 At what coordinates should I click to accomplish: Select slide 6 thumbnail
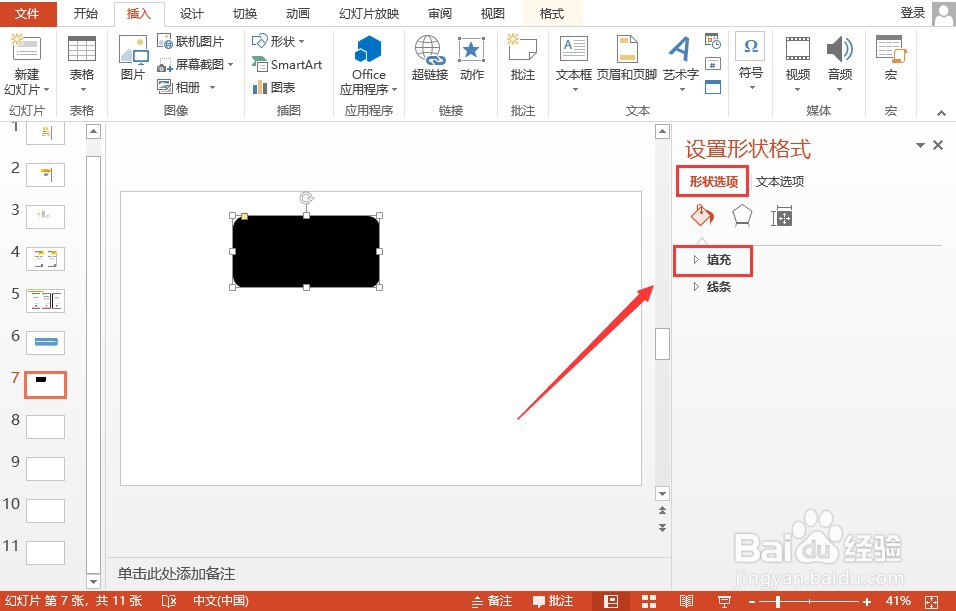[46, 342]
